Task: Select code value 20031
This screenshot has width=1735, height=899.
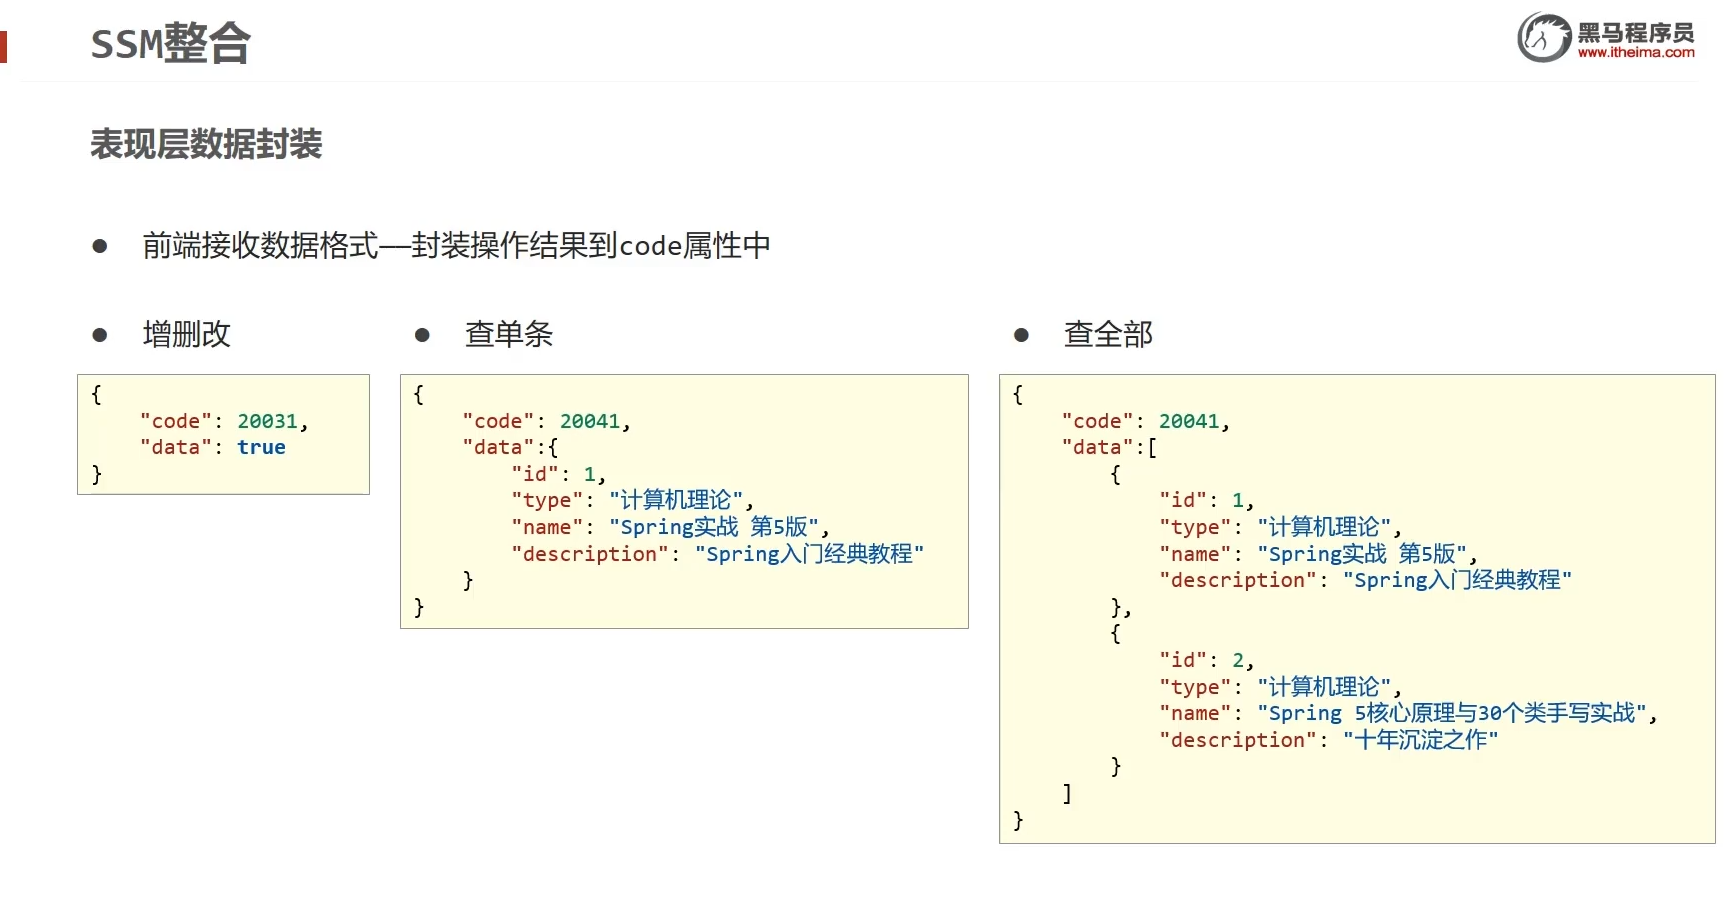Action: (267, 421)
